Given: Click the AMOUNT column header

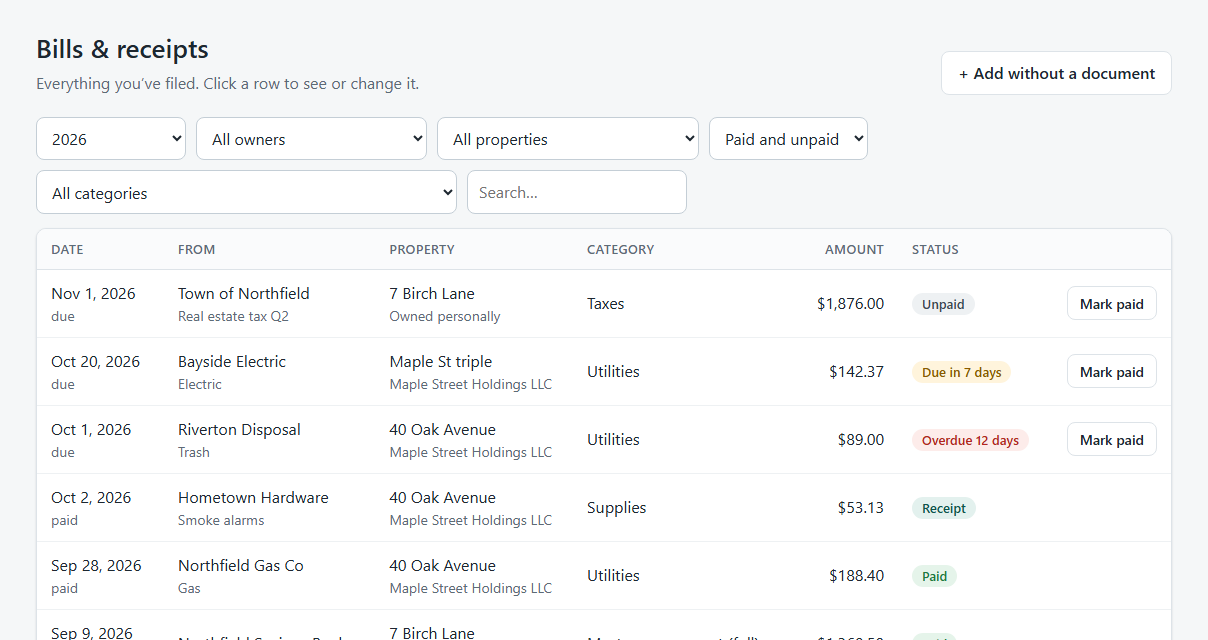Looking at the screenshot, I should pos(854,250).
